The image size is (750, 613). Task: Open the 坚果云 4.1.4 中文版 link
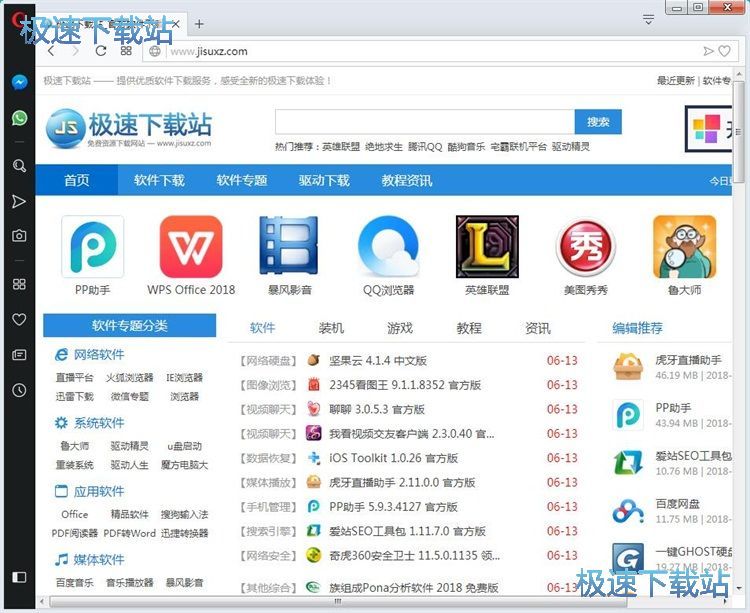coord(378,361)
